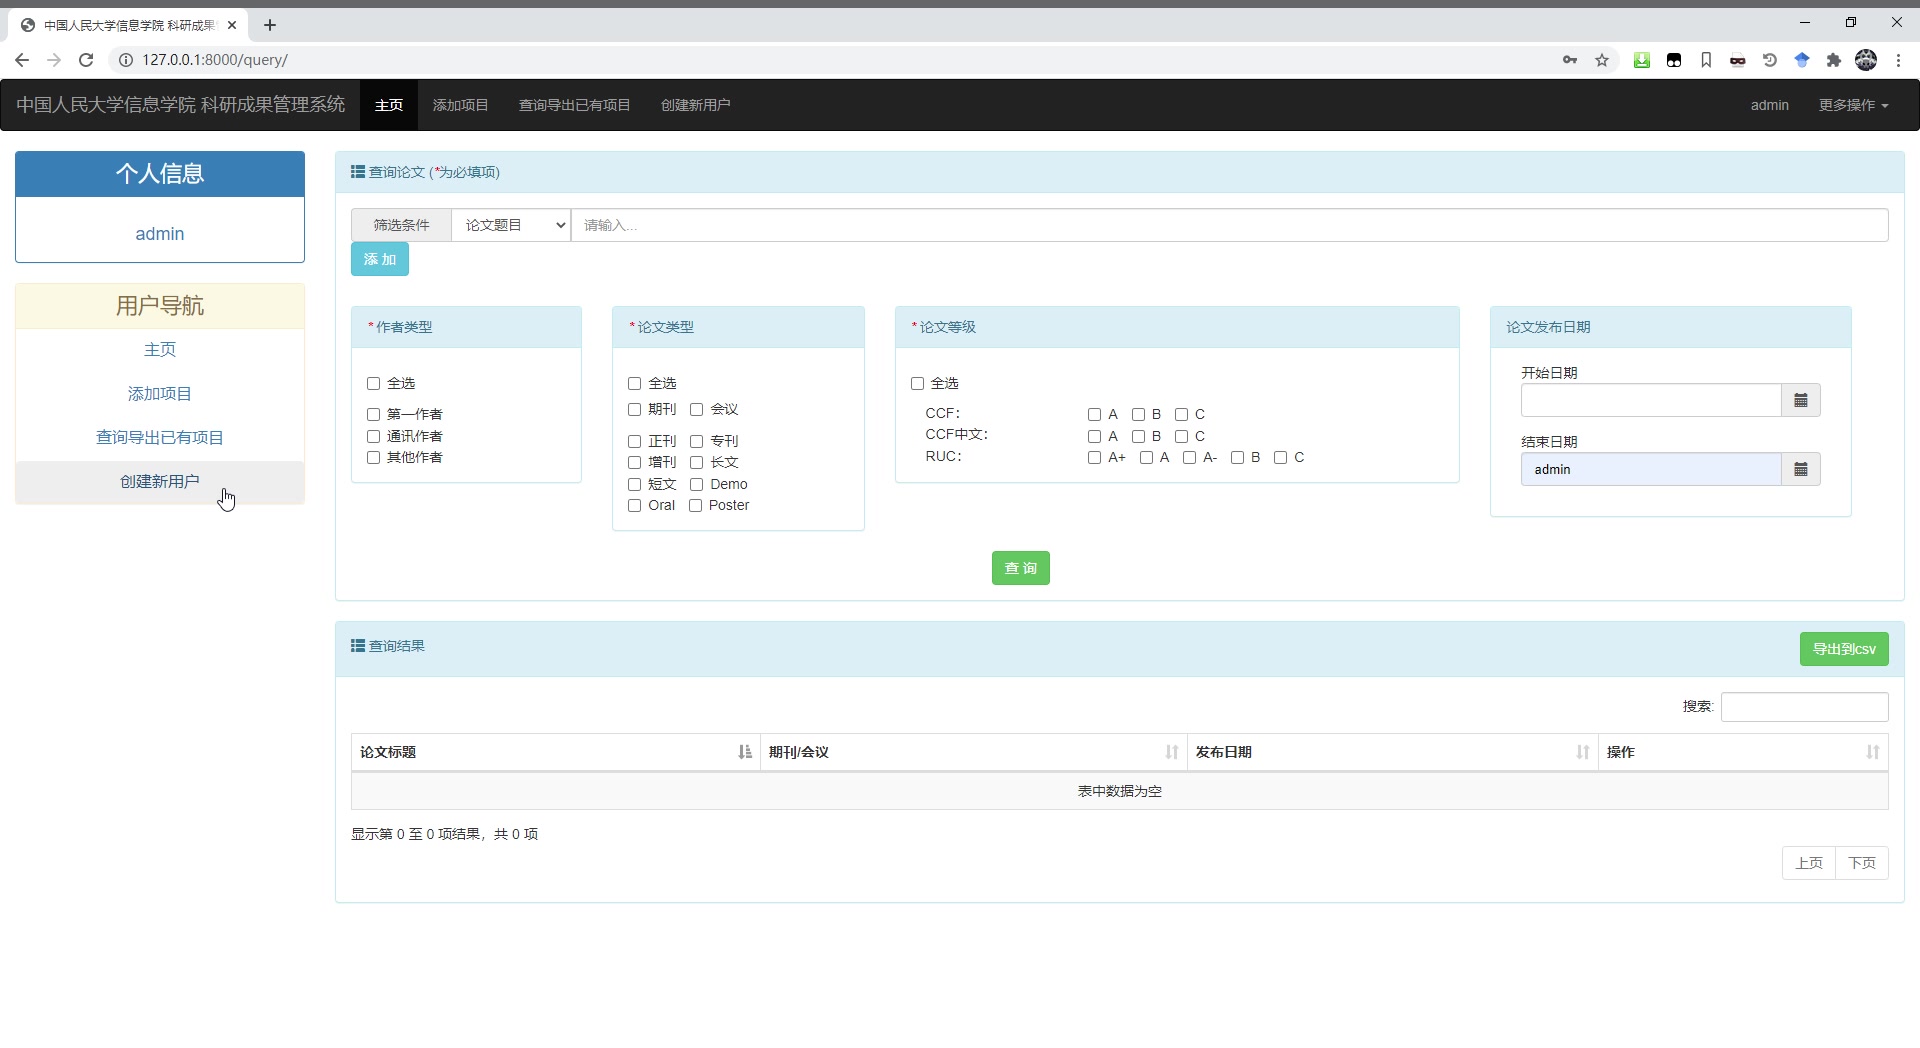1920x1048 pixels.
Task: Open site info icon in address bar
Action: tap(126, 60)
